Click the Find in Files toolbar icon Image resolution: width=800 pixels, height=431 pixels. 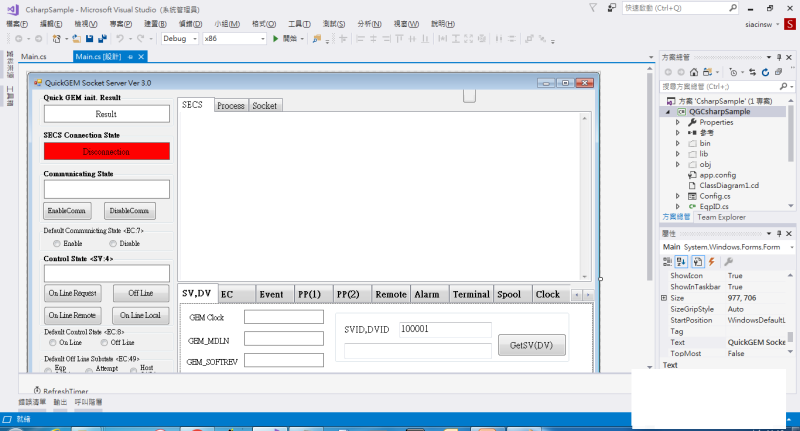coord(317,38)
